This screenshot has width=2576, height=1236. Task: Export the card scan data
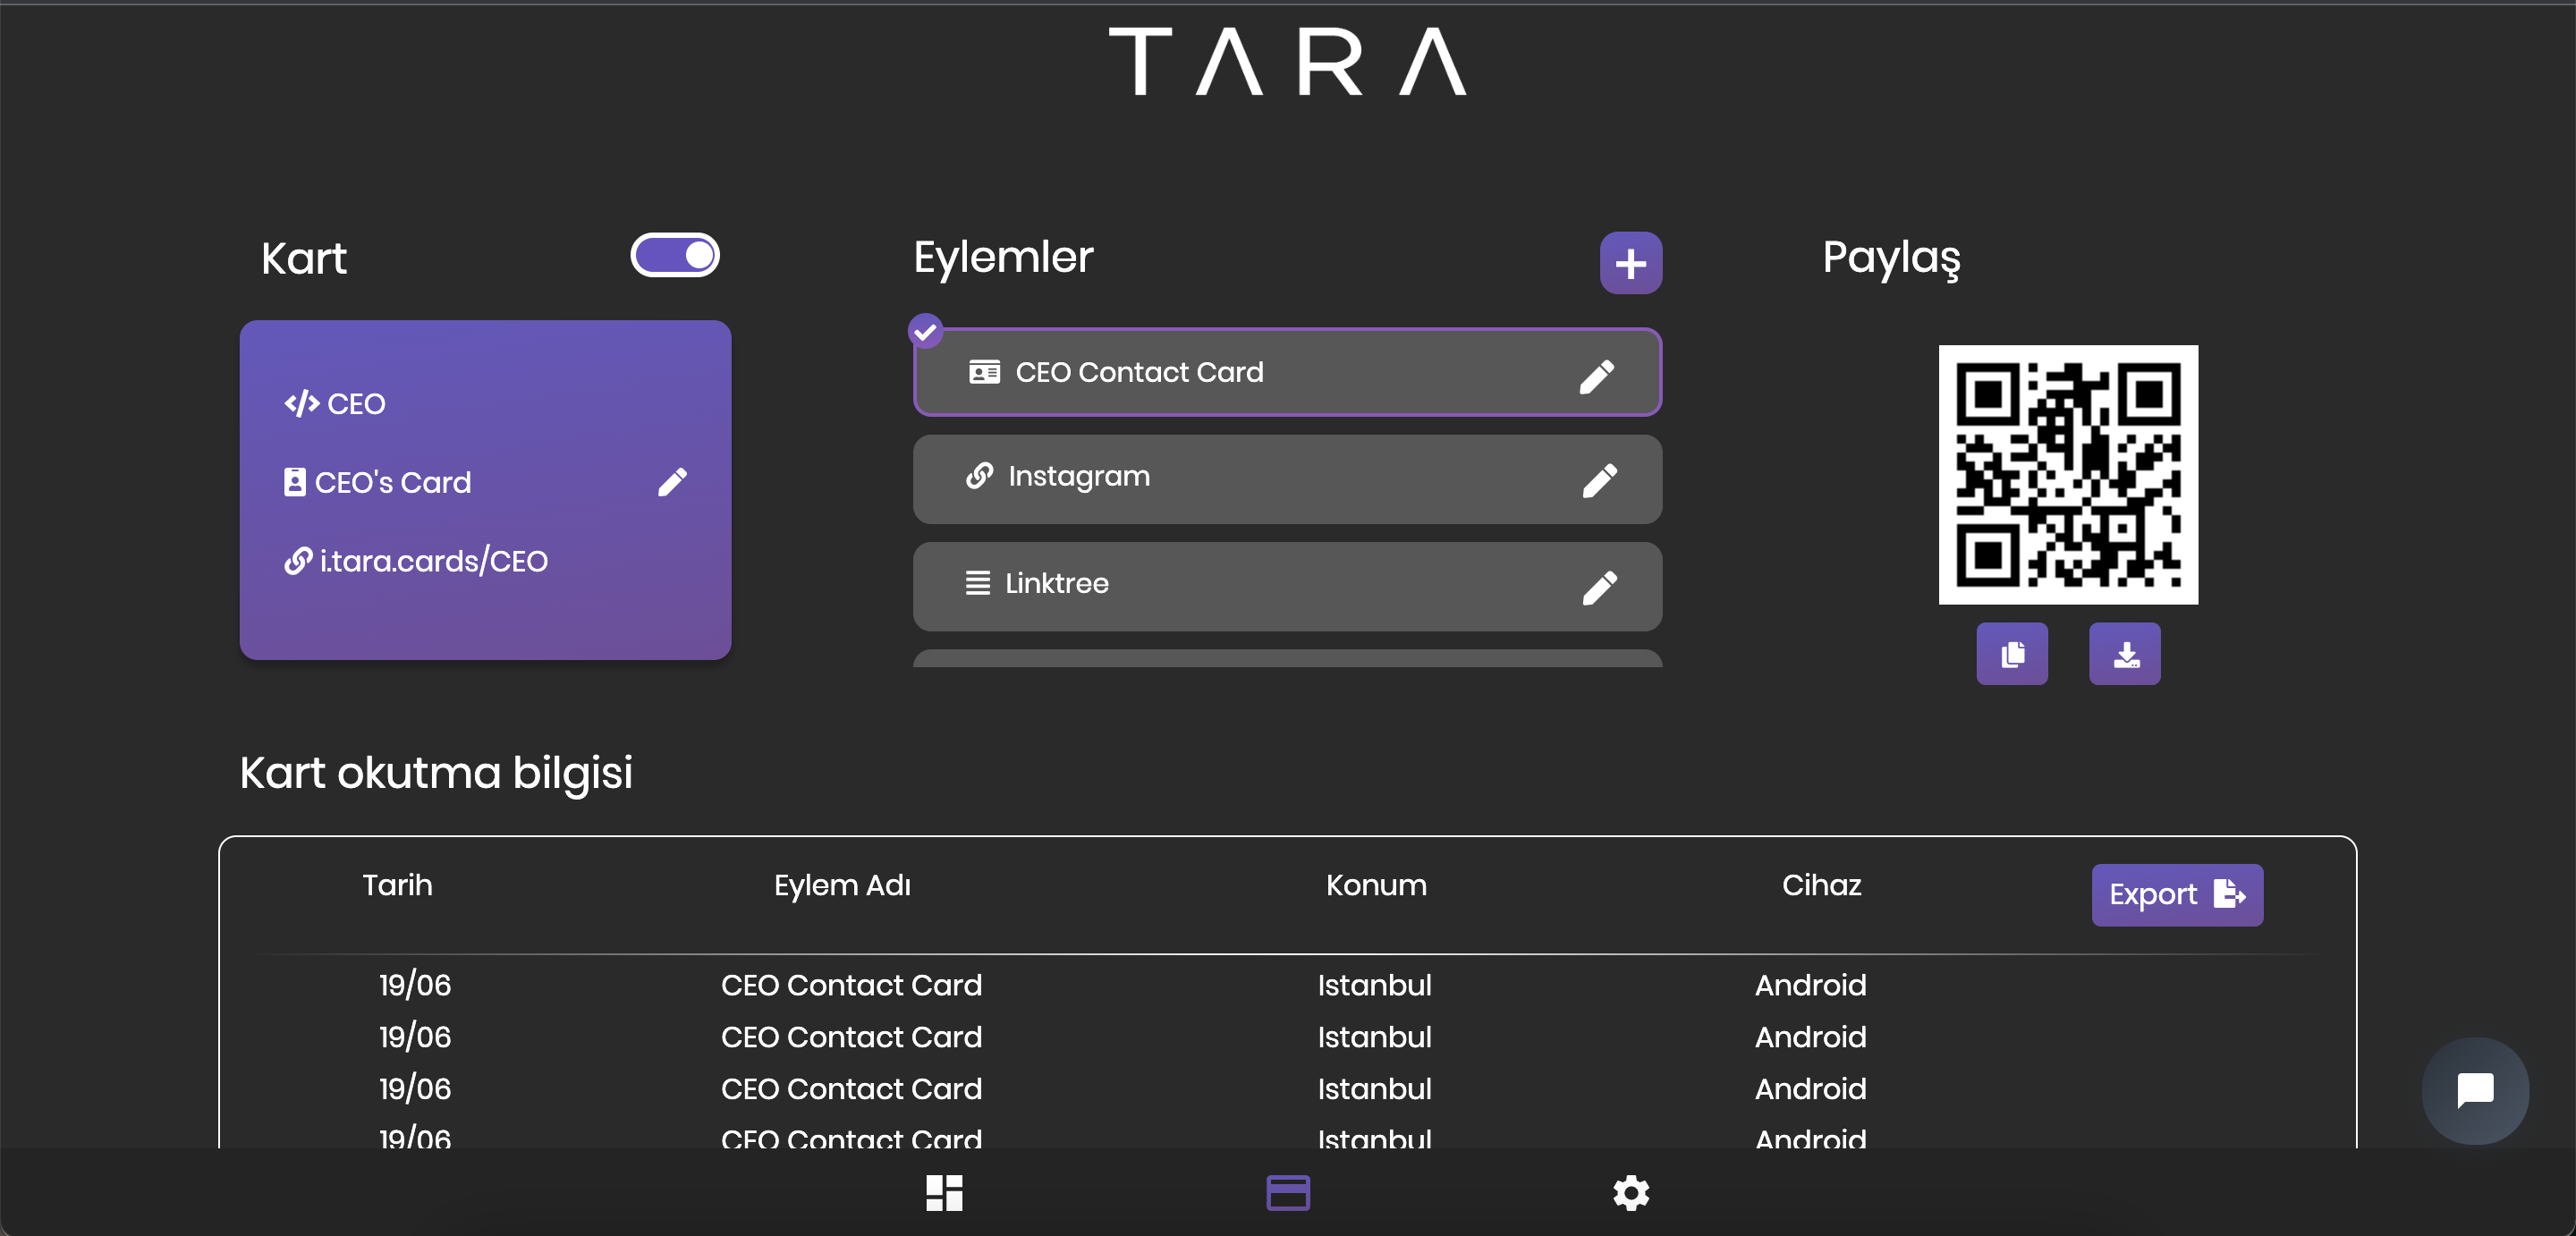click(2176, 894)
